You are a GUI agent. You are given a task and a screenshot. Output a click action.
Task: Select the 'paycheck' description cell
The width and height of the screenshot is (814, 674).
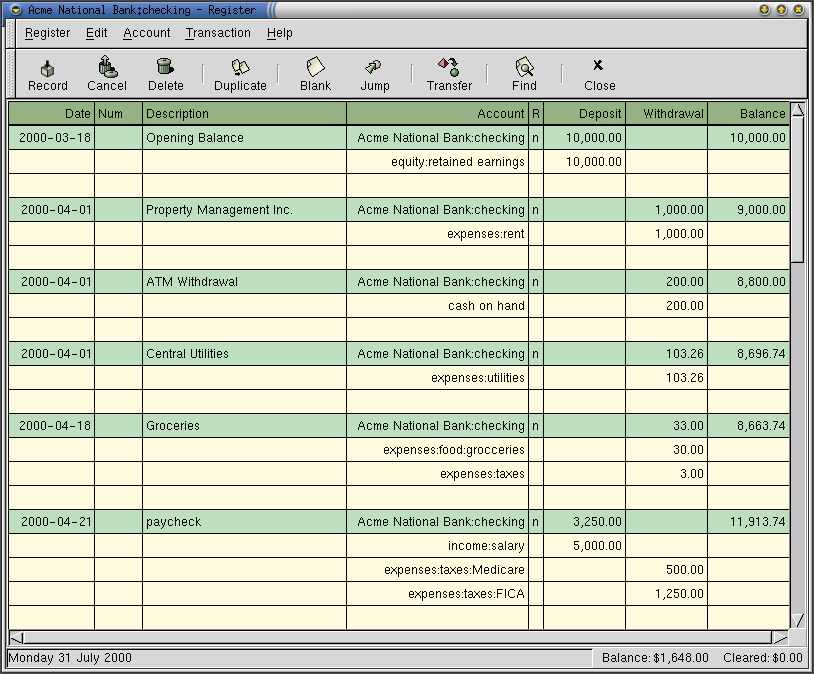pyautogui.click(x=244, y=522)
